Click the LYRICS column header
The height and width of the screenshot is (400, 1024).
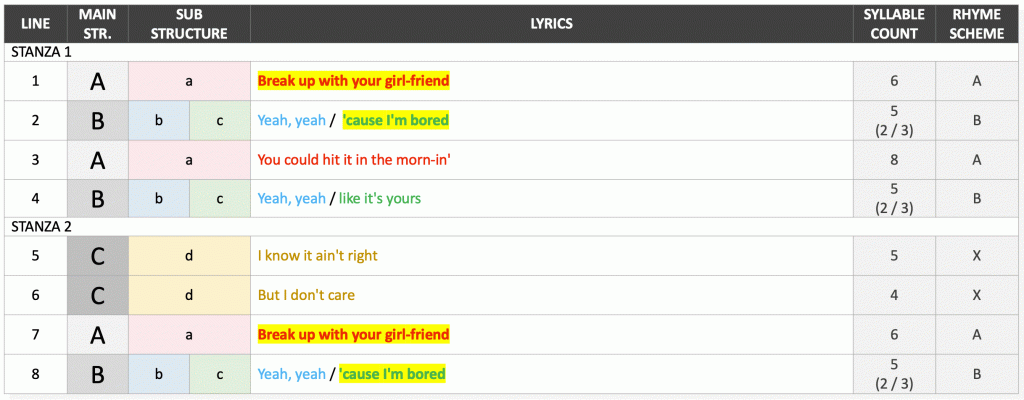(x=551, y=24)
